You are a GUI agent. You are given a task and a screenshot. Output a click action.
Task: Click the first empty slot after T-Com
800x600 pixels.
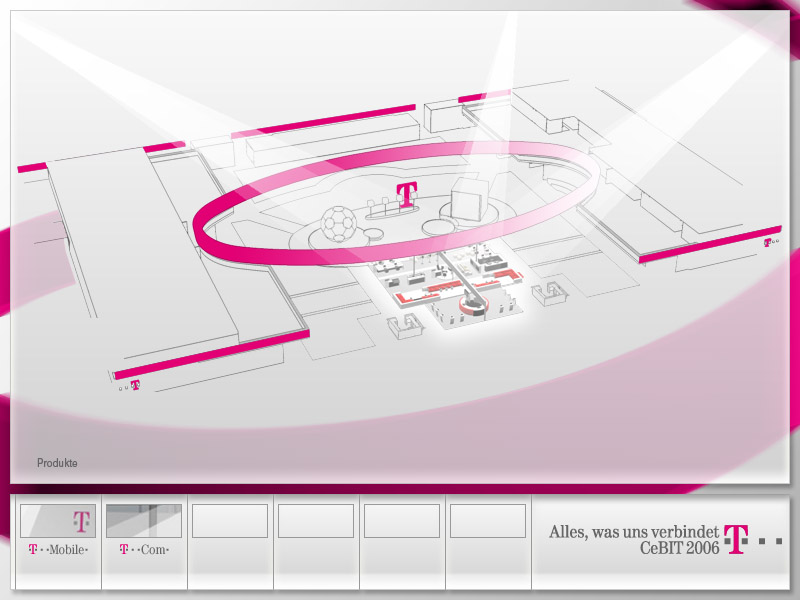point(230,521)
